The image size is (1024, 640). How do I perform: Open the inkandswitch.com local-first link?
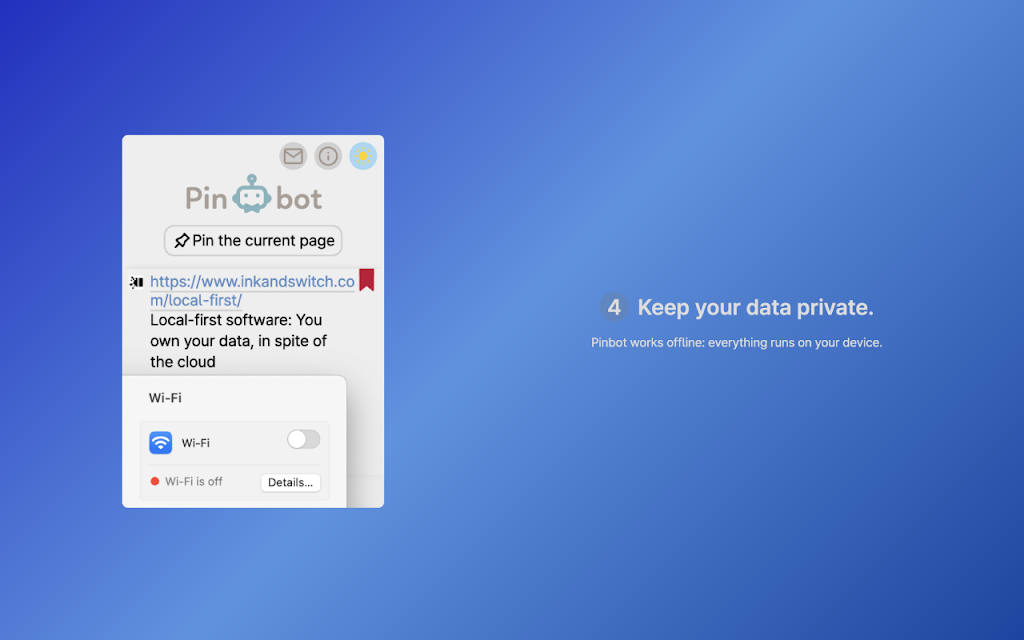click(252, 291)
